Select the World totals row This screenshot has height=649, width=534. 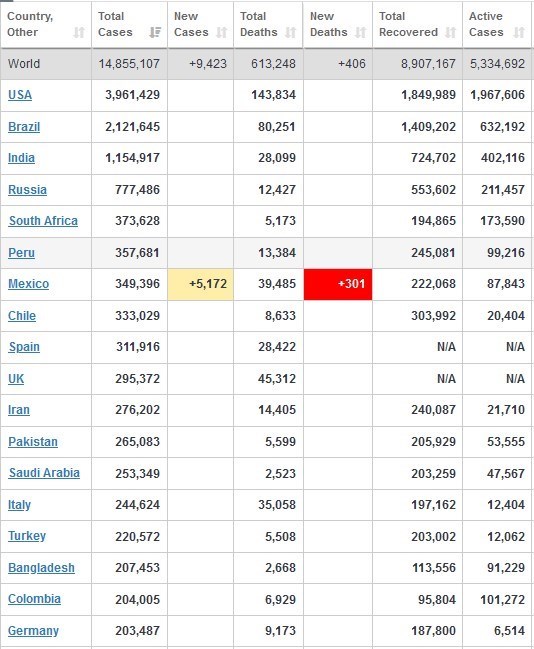tap(266, 64)
